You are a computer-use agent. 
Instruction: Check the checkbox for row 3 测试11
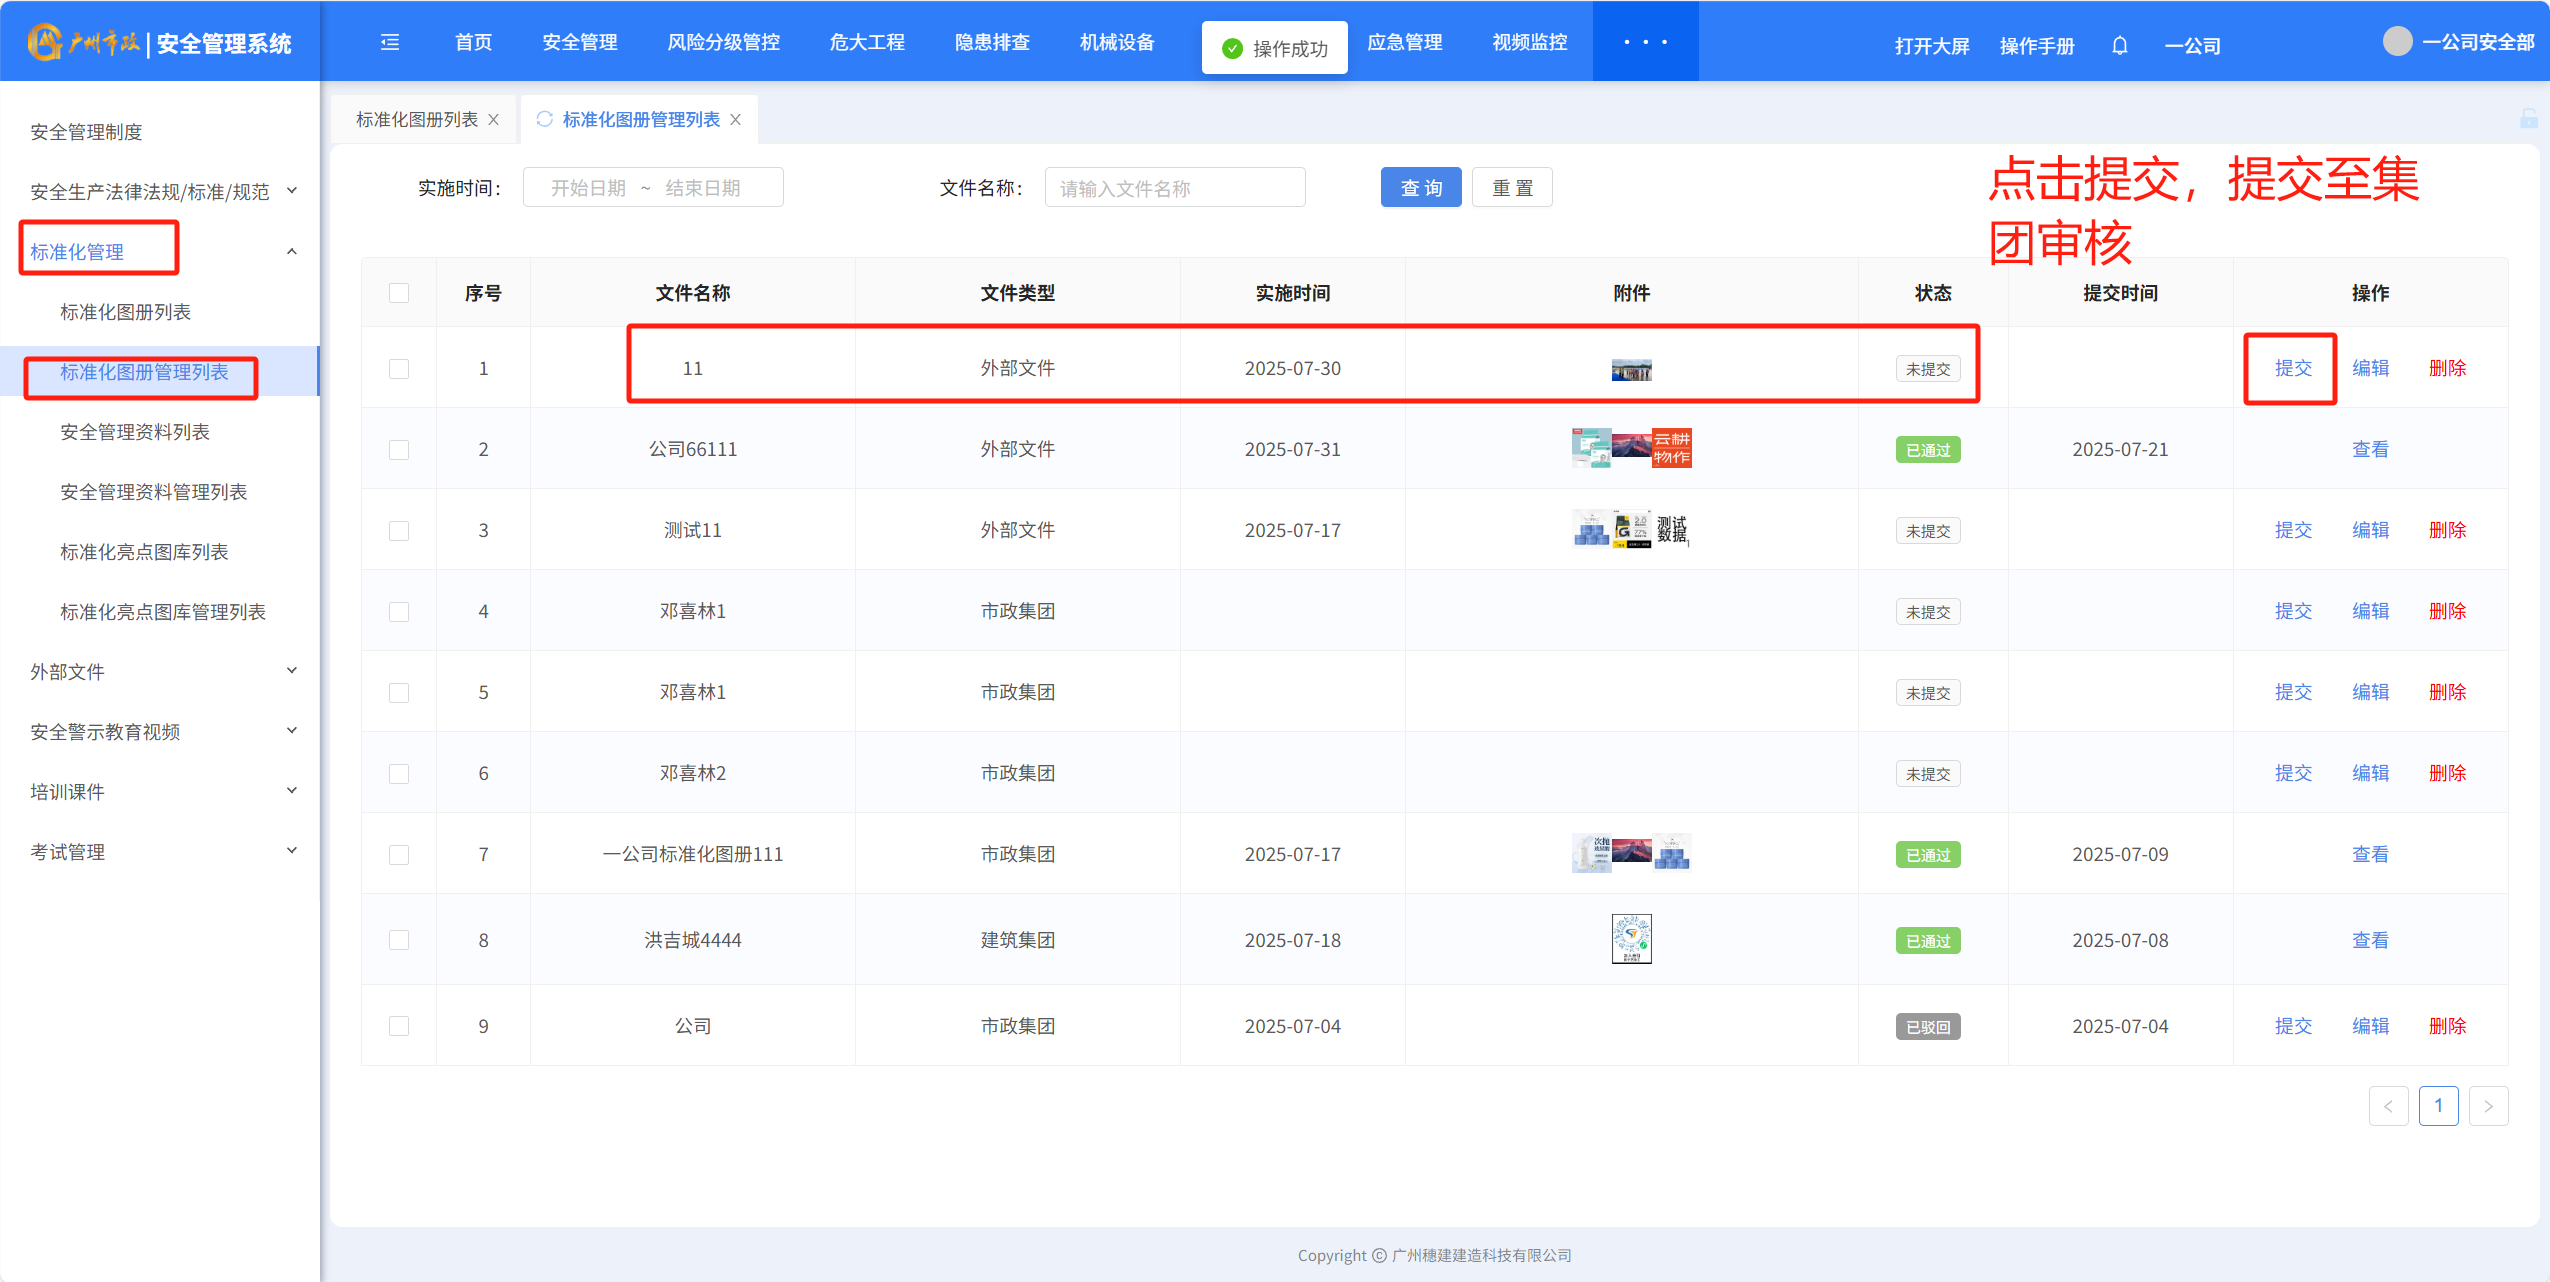(399, 531)
